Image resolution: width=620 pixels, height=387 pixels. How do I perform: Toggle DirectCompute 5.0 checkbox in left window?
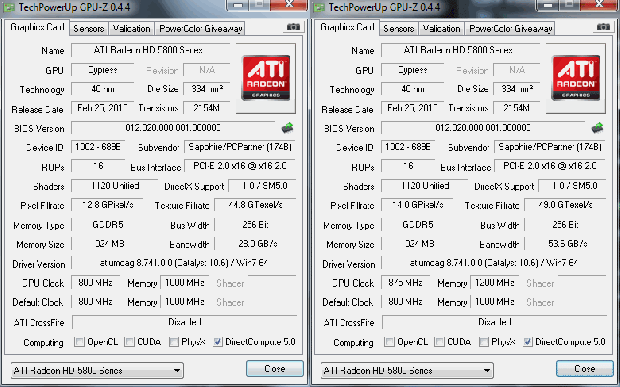click(x=217, y=342)
